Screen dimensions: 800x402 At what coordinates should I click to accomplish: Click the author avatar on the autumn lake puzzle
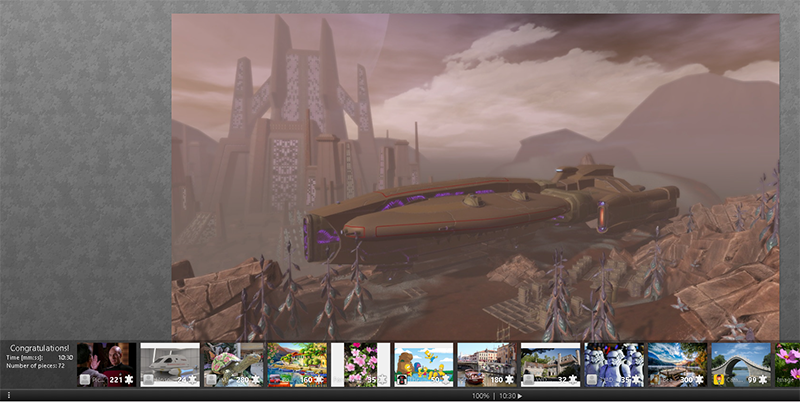pyautogui.click(x=656, y=380)
